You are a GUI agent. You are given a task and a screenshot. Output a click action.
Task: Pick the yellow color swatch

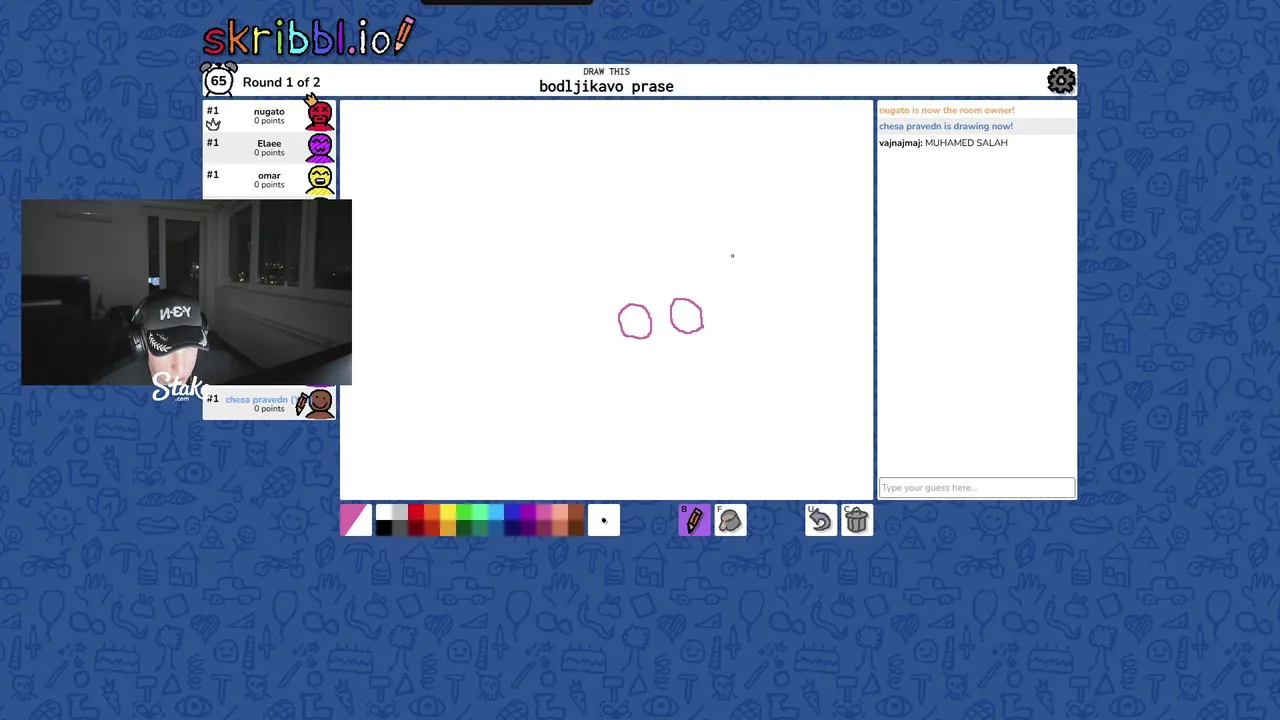pyautogui.click(x=448, y=512)
